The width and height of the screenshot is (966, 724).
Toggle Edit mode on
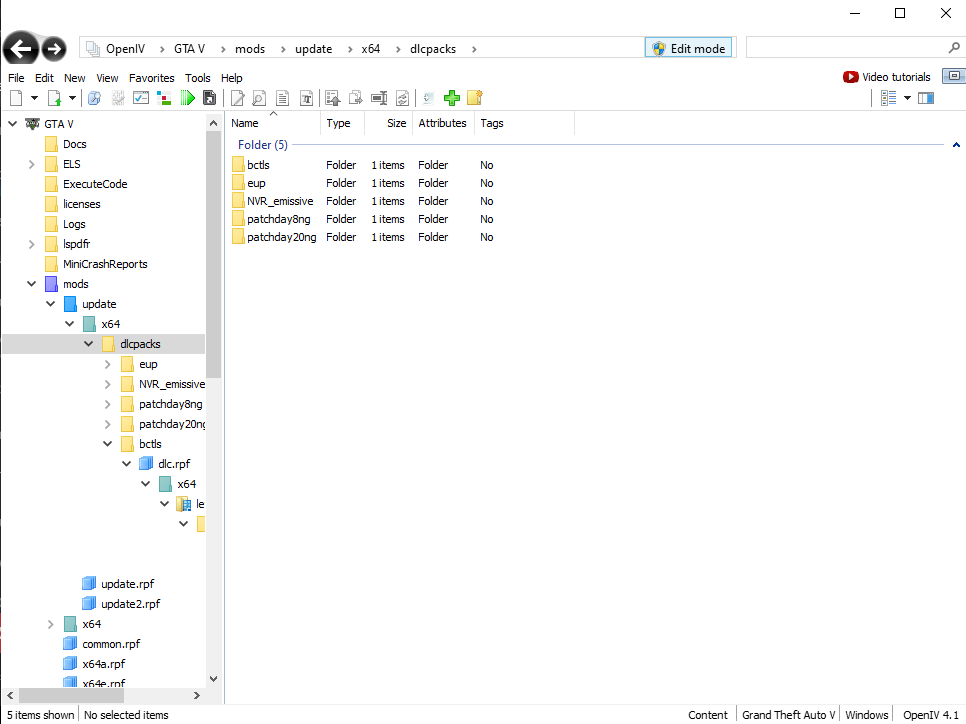(x=688, y=48)
